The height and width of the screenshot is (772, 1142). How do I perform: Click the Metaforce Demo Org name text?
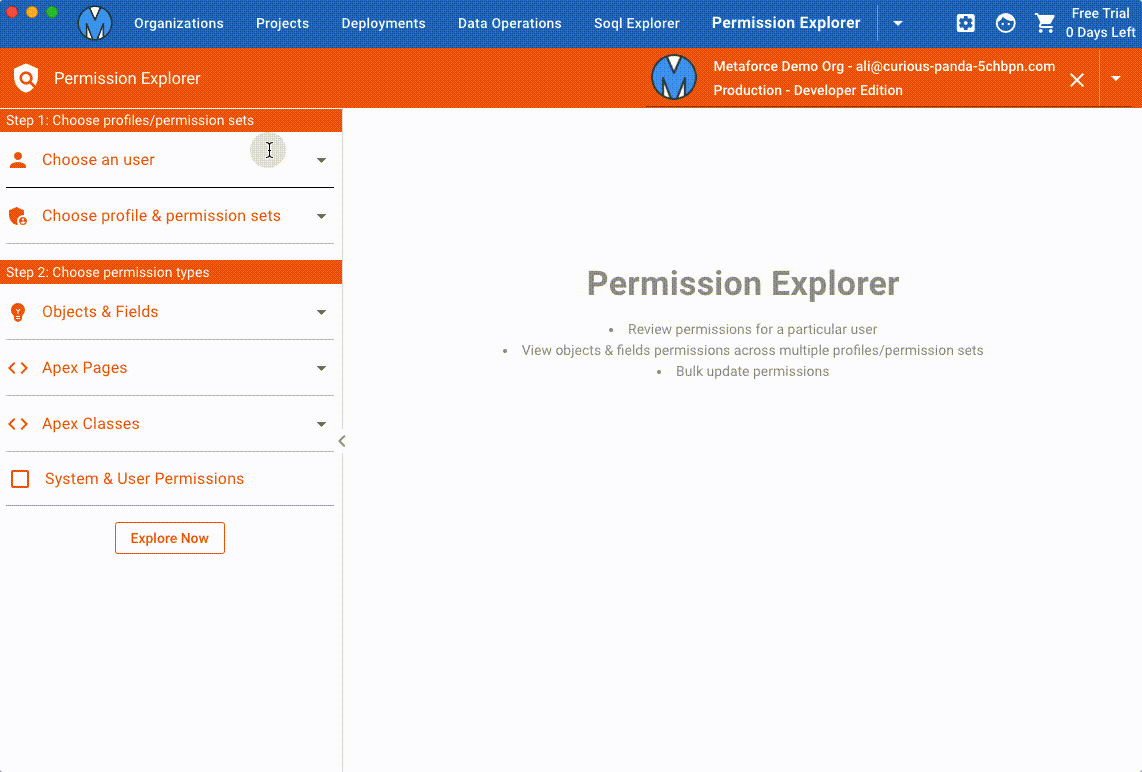[x=884, y=66]
